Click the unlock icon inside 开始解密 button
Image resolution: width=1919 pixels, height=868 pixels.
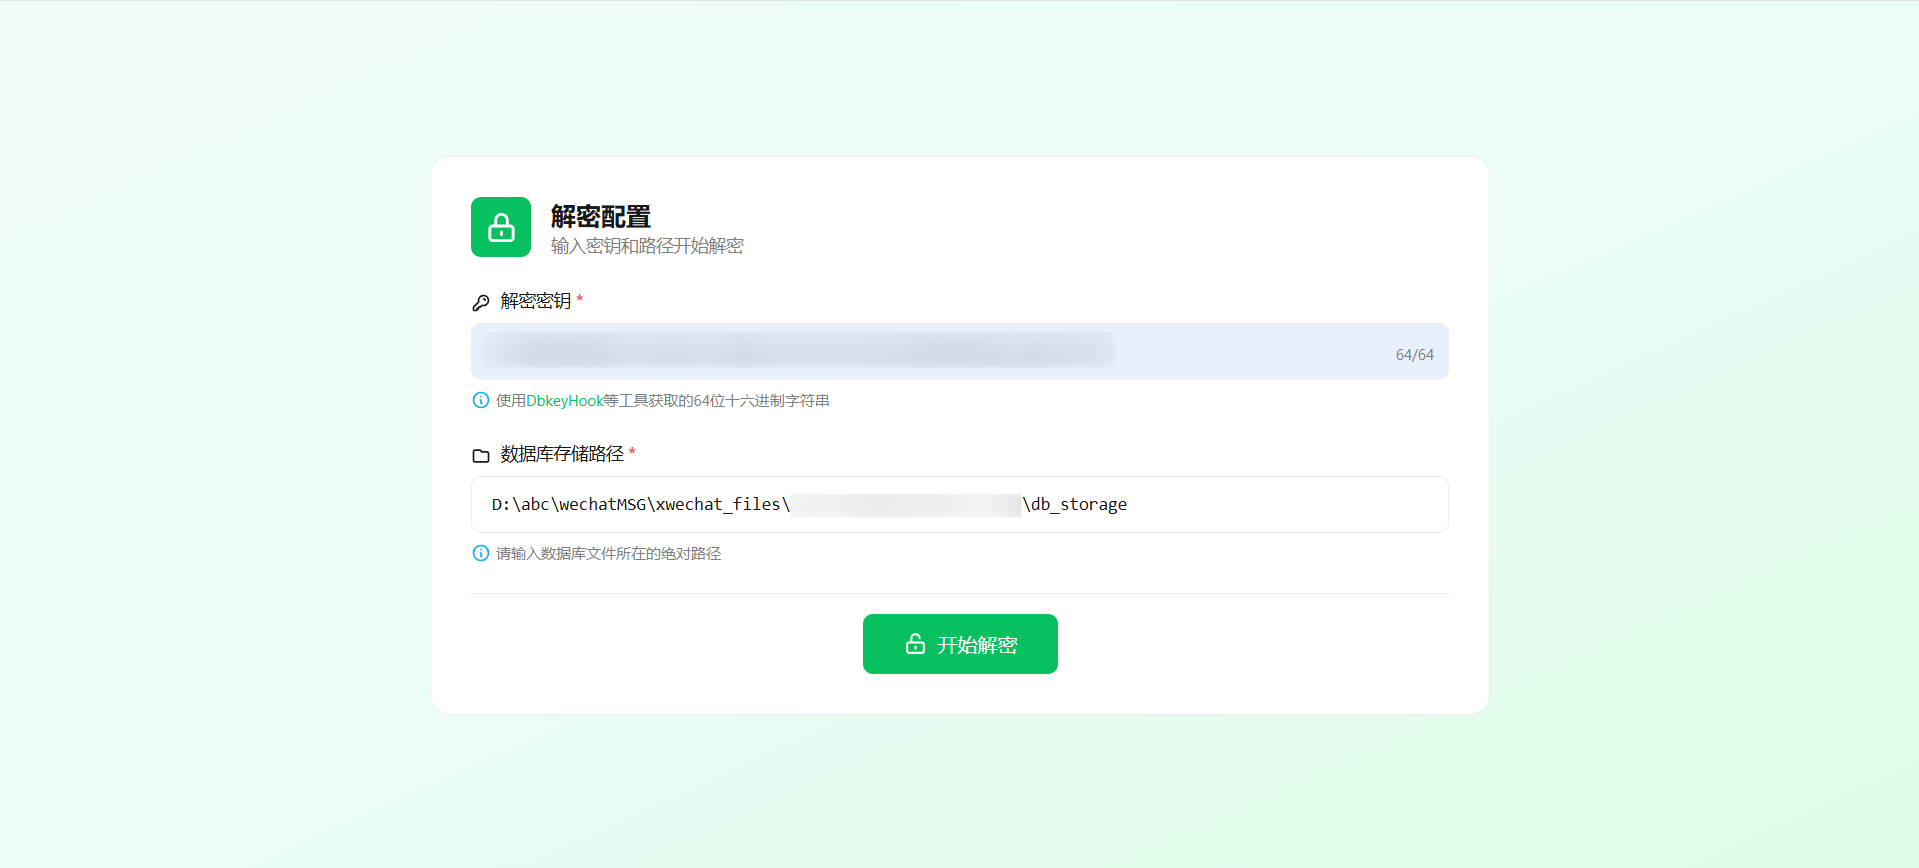915,644
